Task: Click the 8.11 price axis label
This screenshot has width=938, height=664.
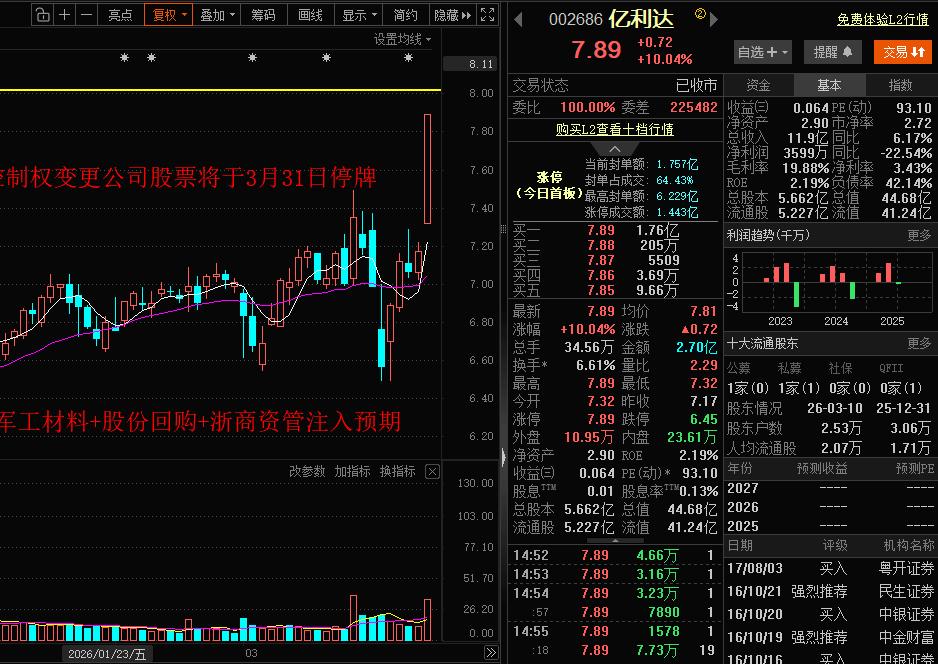Action: pyautogui.click(x=471, y=64)
